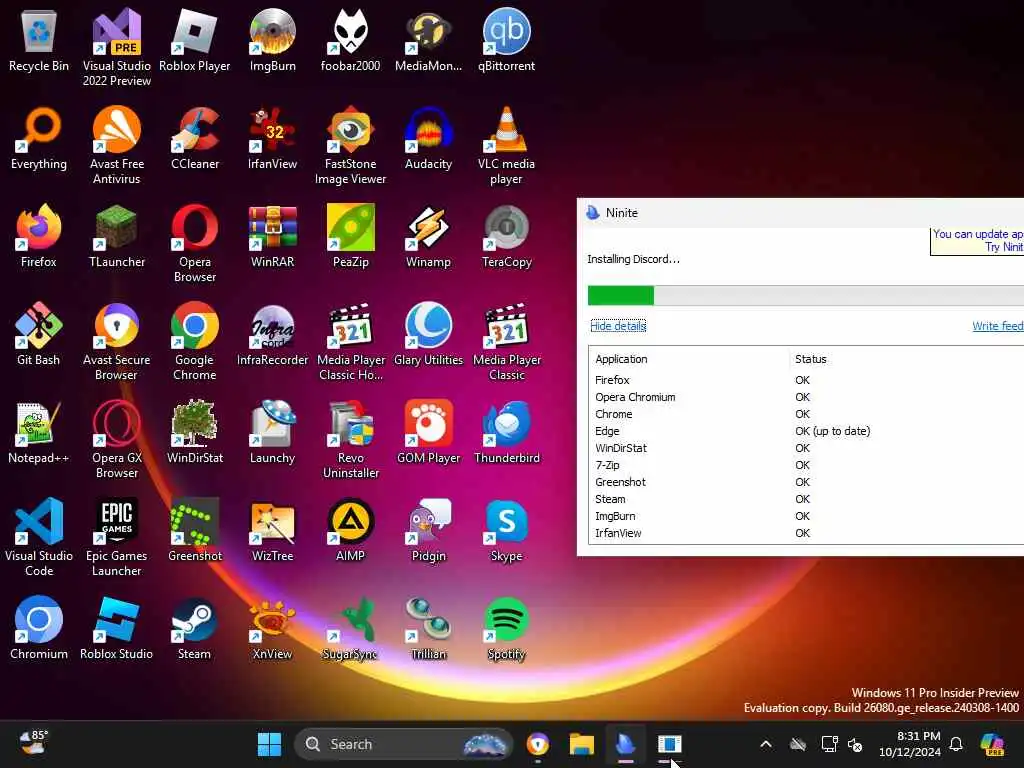
Task: Select the PeaZip desktop shortcut
Action: [x=350, y=236]
